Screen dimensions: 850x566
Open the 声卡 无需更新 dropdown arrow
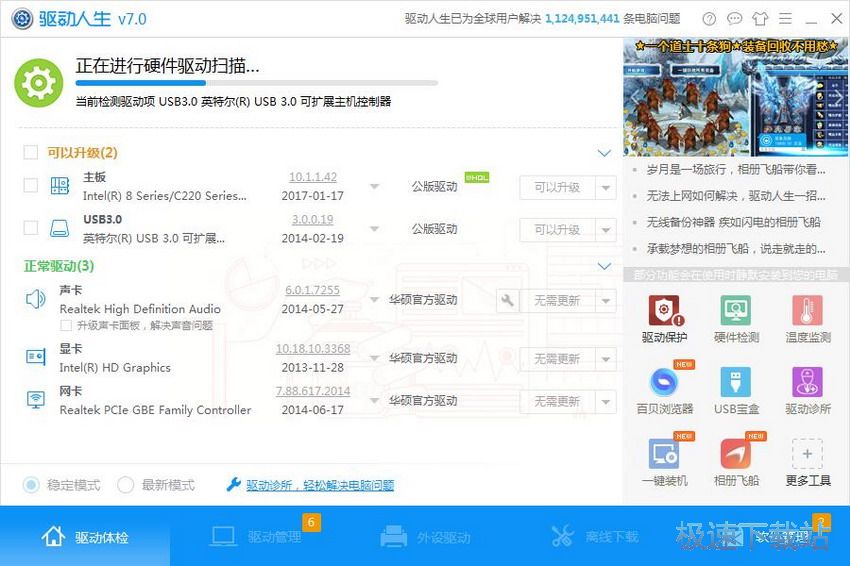coord(606,301)
